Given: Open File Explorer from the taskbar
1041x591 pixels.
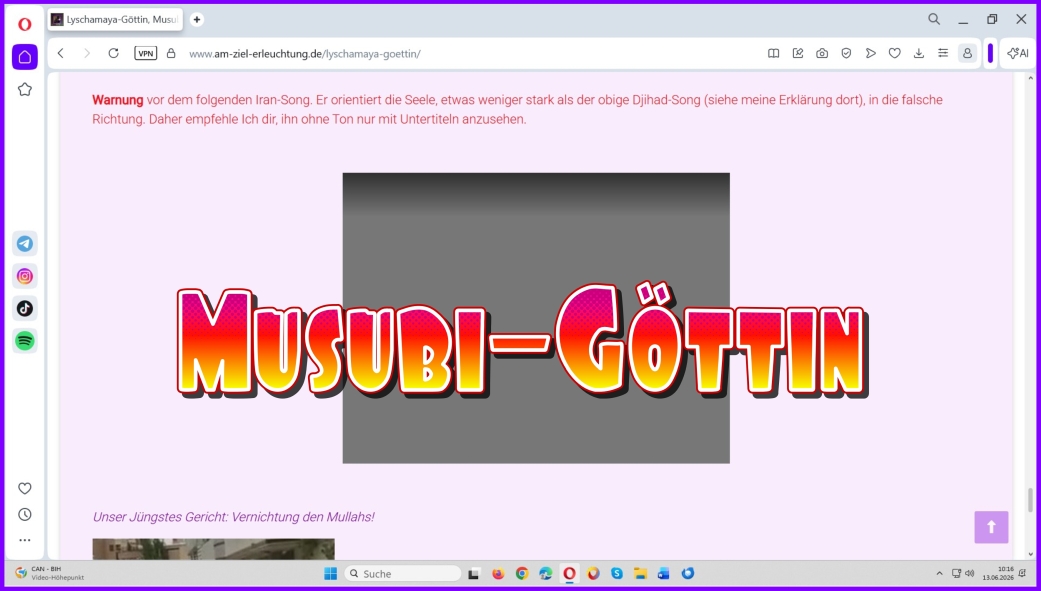Looking at the screenshot, I should click(640, 574).
